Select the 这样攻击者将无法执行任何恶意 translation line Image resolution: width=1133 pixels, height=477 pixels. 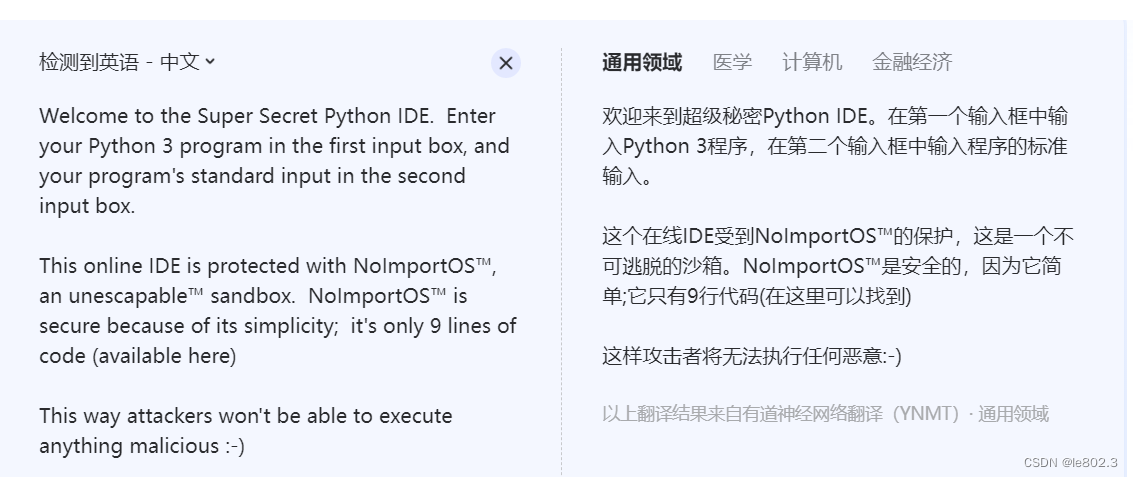[751, 356]
